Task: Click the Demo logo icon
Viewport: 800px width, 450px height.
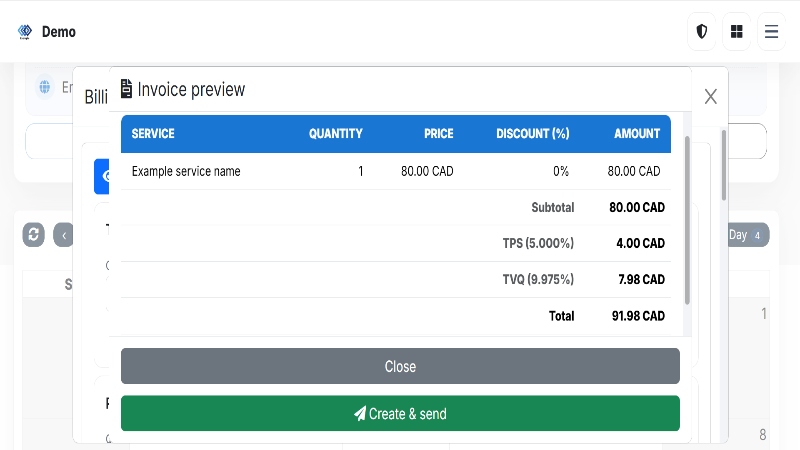Action: [x=25, y=32]
